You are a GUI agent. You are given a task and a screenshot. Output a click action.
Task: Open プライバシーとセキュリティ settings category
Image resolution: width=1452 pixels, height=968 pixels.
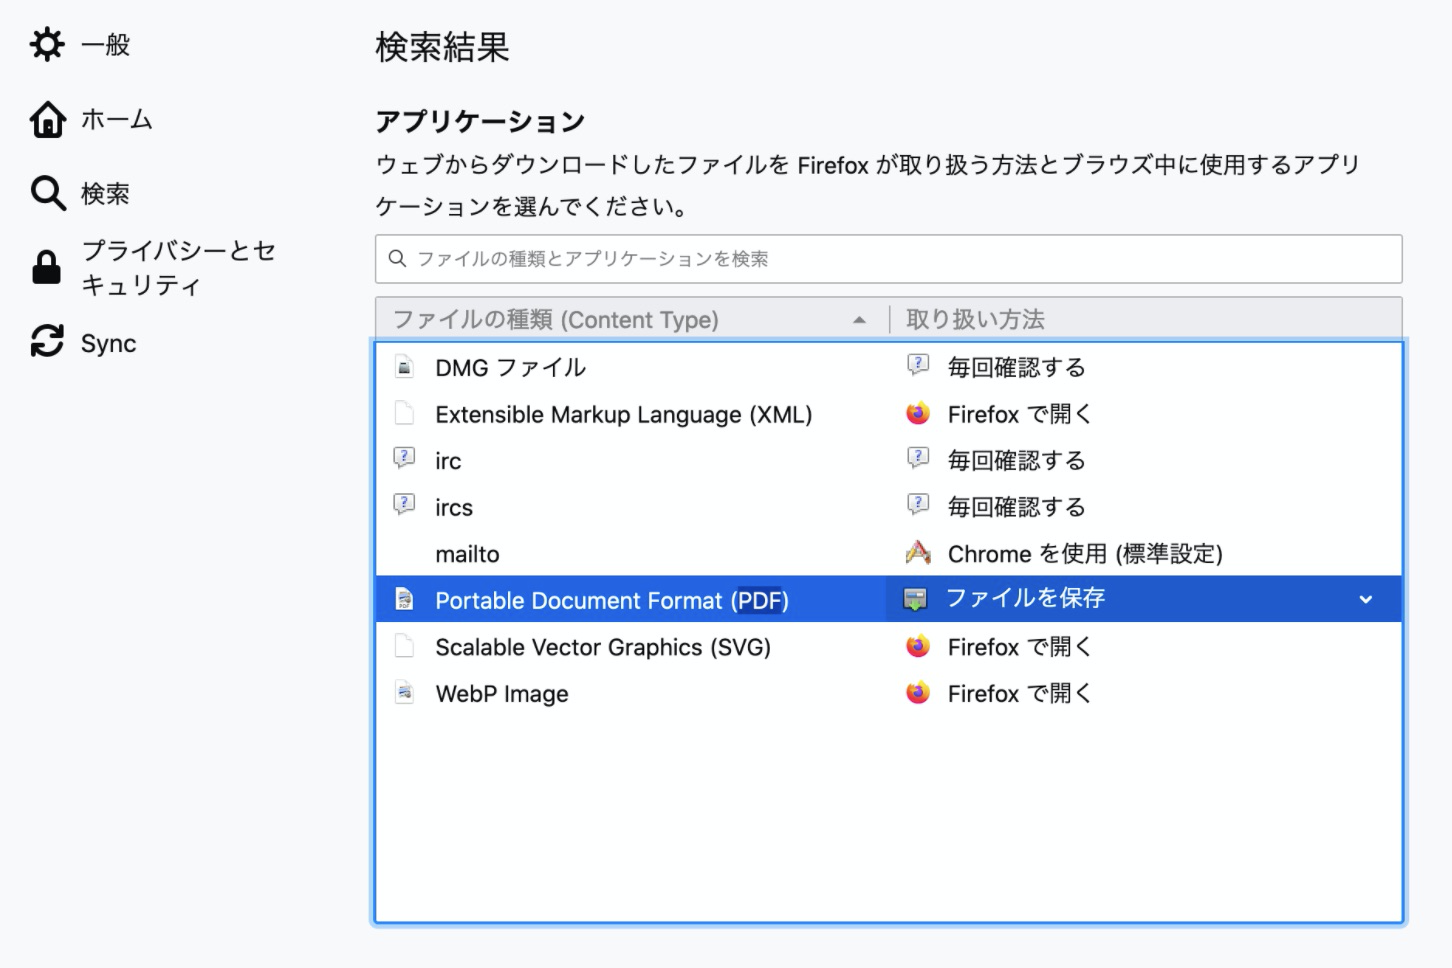click(x=155, y=268)
